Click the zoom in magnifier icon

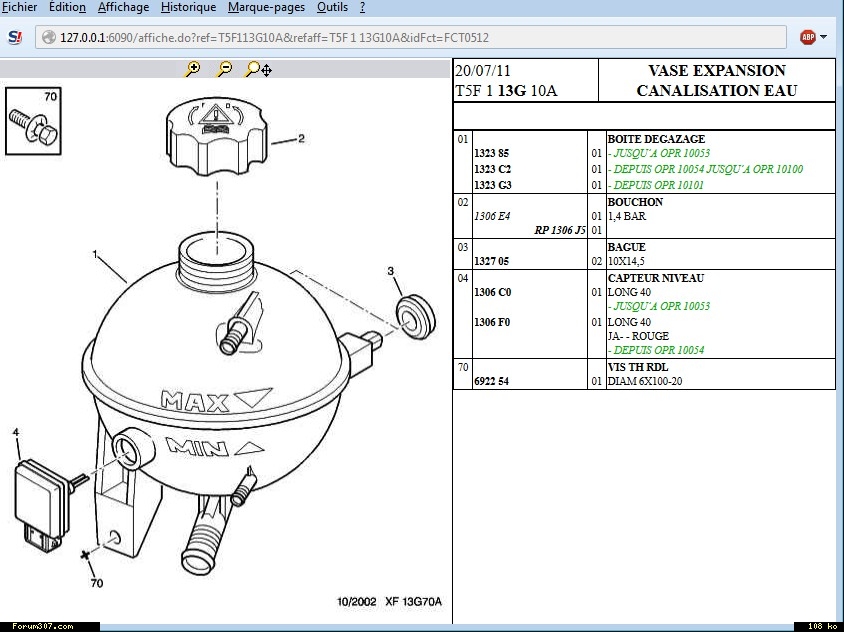193,69
